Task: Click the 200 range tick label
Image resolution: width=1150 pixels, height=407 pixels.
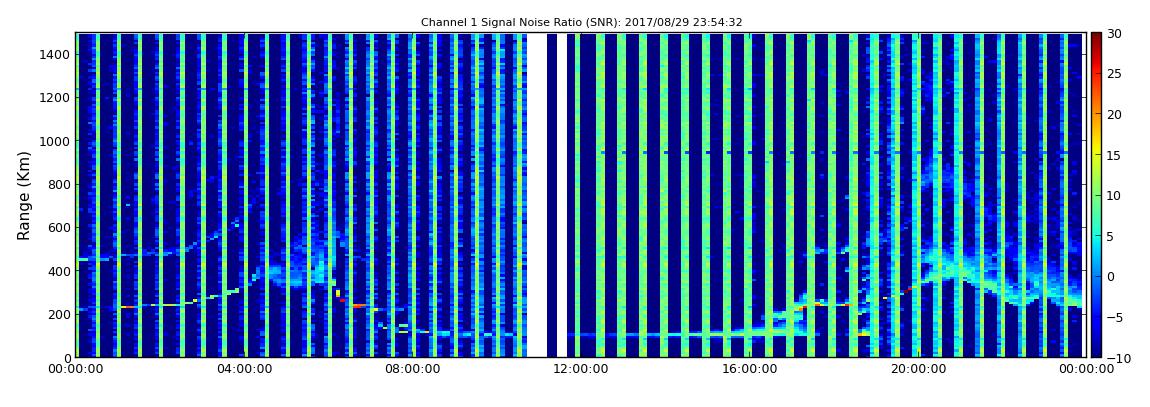Action: [59, 314]
